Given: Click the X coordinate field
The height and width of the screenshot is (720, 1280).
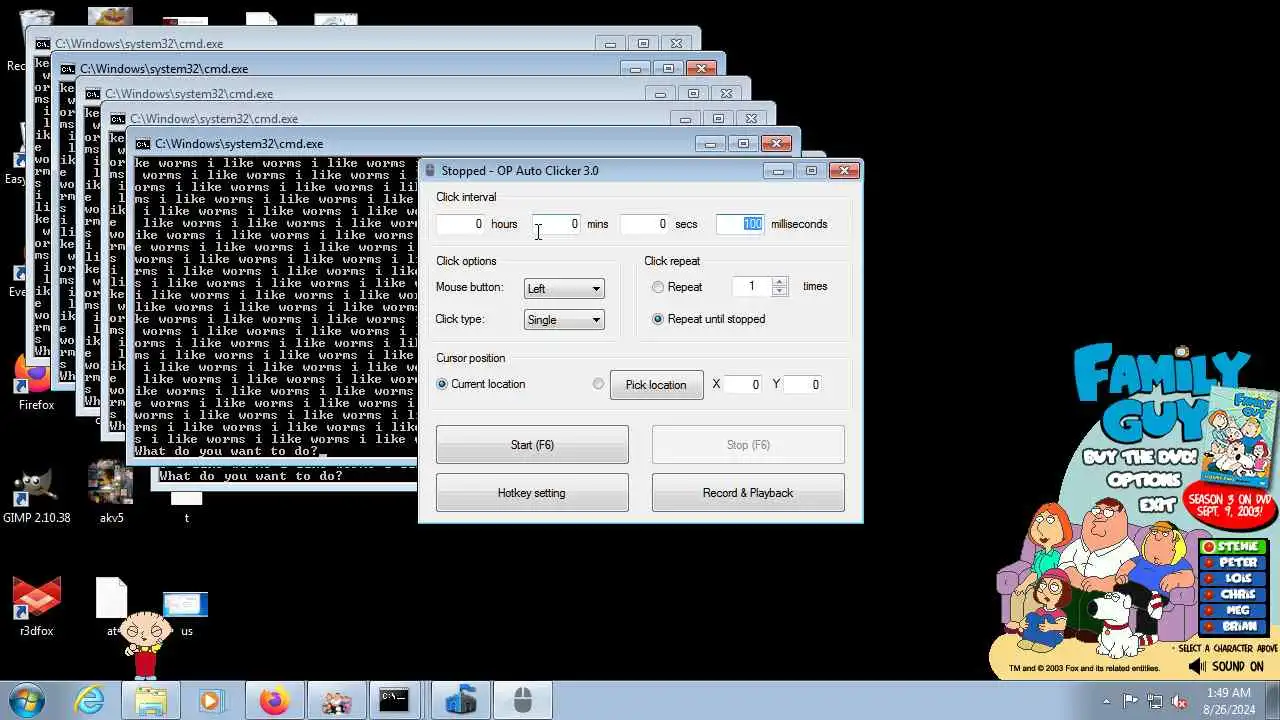Looking at the screenshot, I should point(742,385).
